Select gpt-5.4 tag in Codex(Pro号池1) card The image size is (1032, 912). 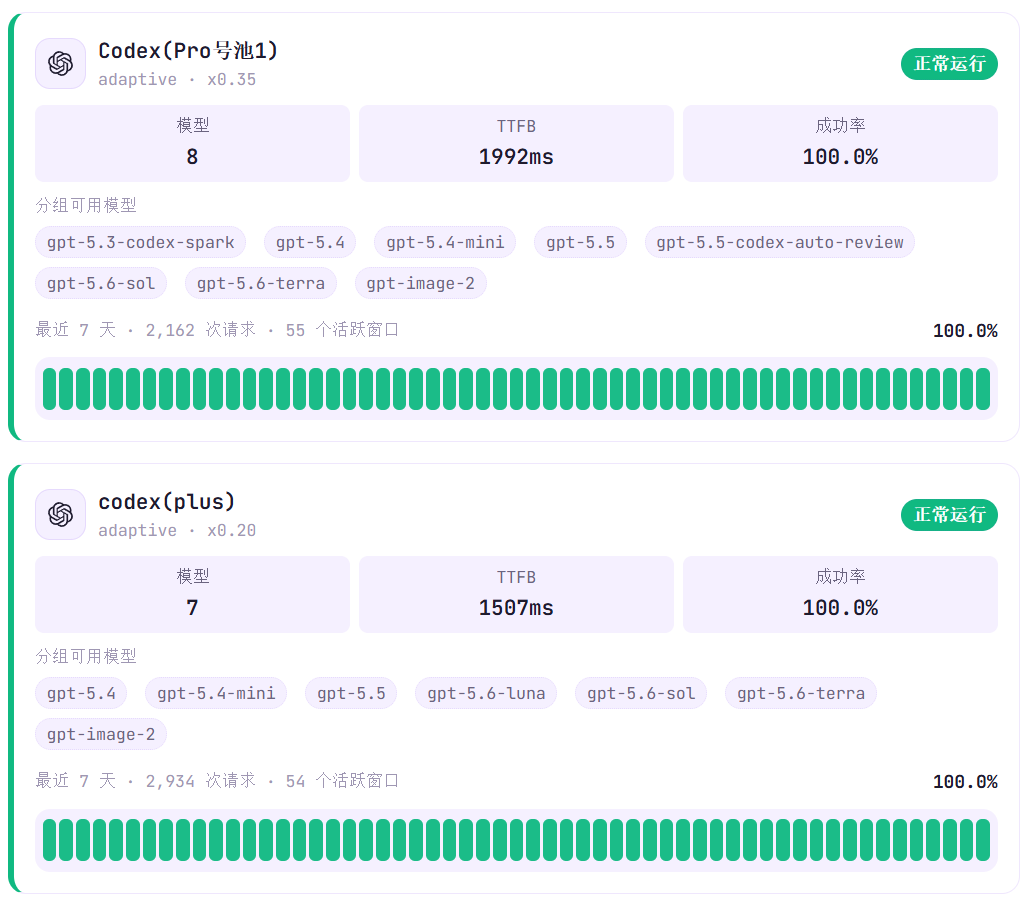click(310, 242)
